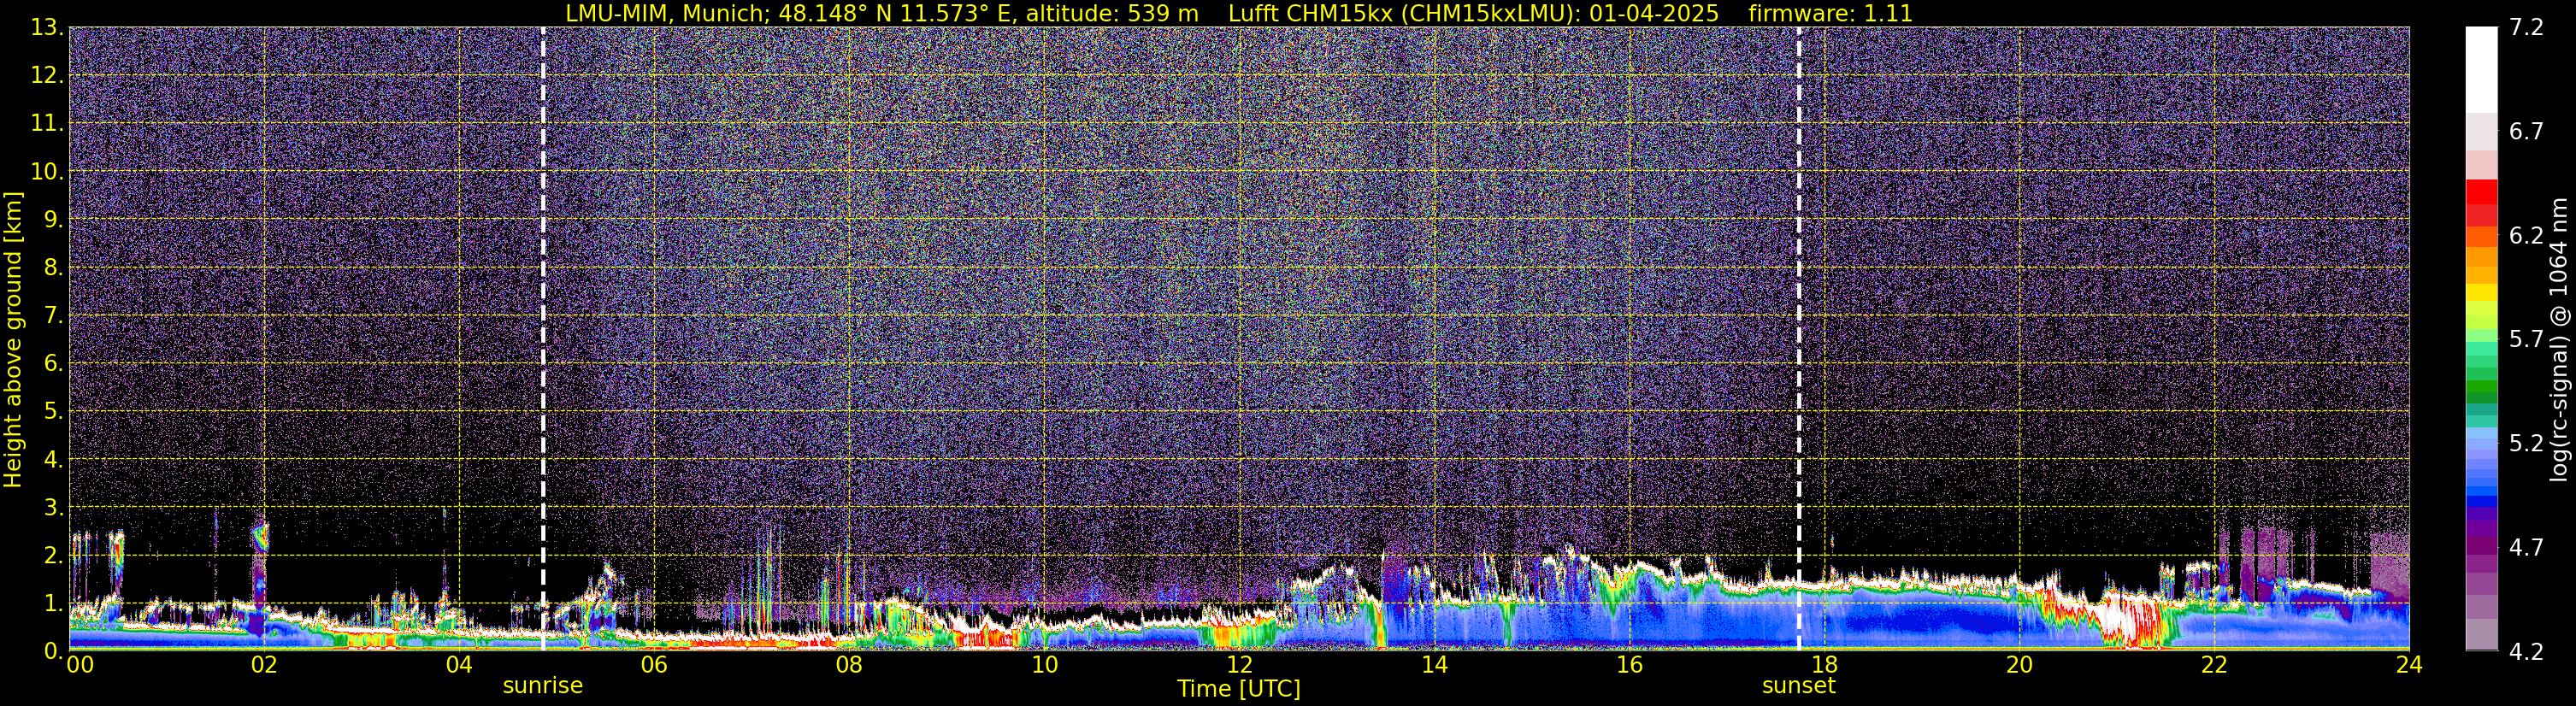Click the '08' time tick label
The height and width of the screenshot is (706, 2576).
click(x=849, y=665)
